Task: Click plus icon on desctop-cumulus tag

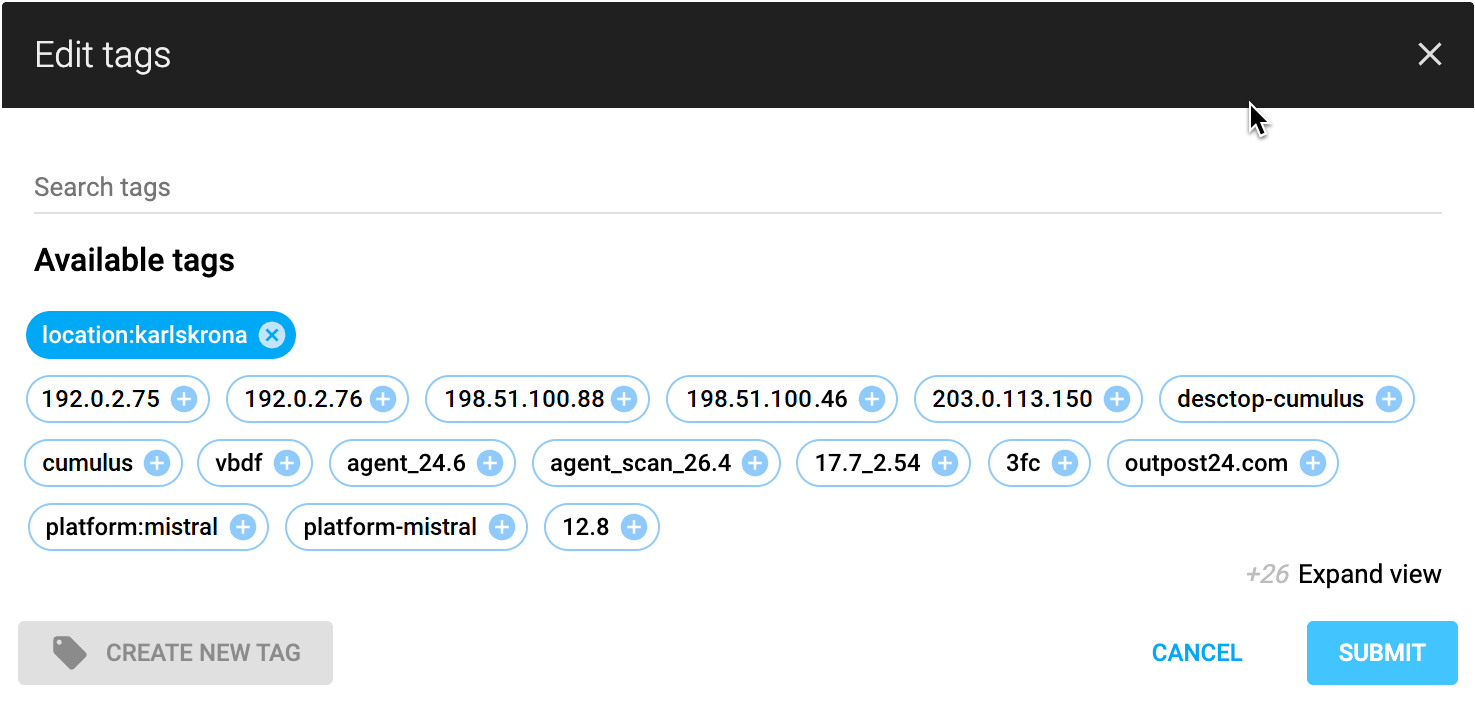Action: tap(1388, 400)
